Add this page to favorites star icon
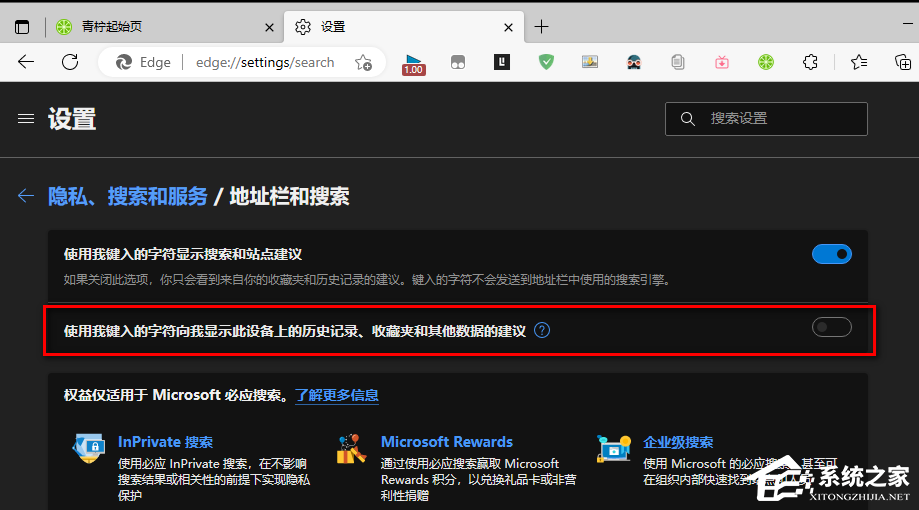Image resolution: width=919 pixels, height=510 pixels. (363, 62)
